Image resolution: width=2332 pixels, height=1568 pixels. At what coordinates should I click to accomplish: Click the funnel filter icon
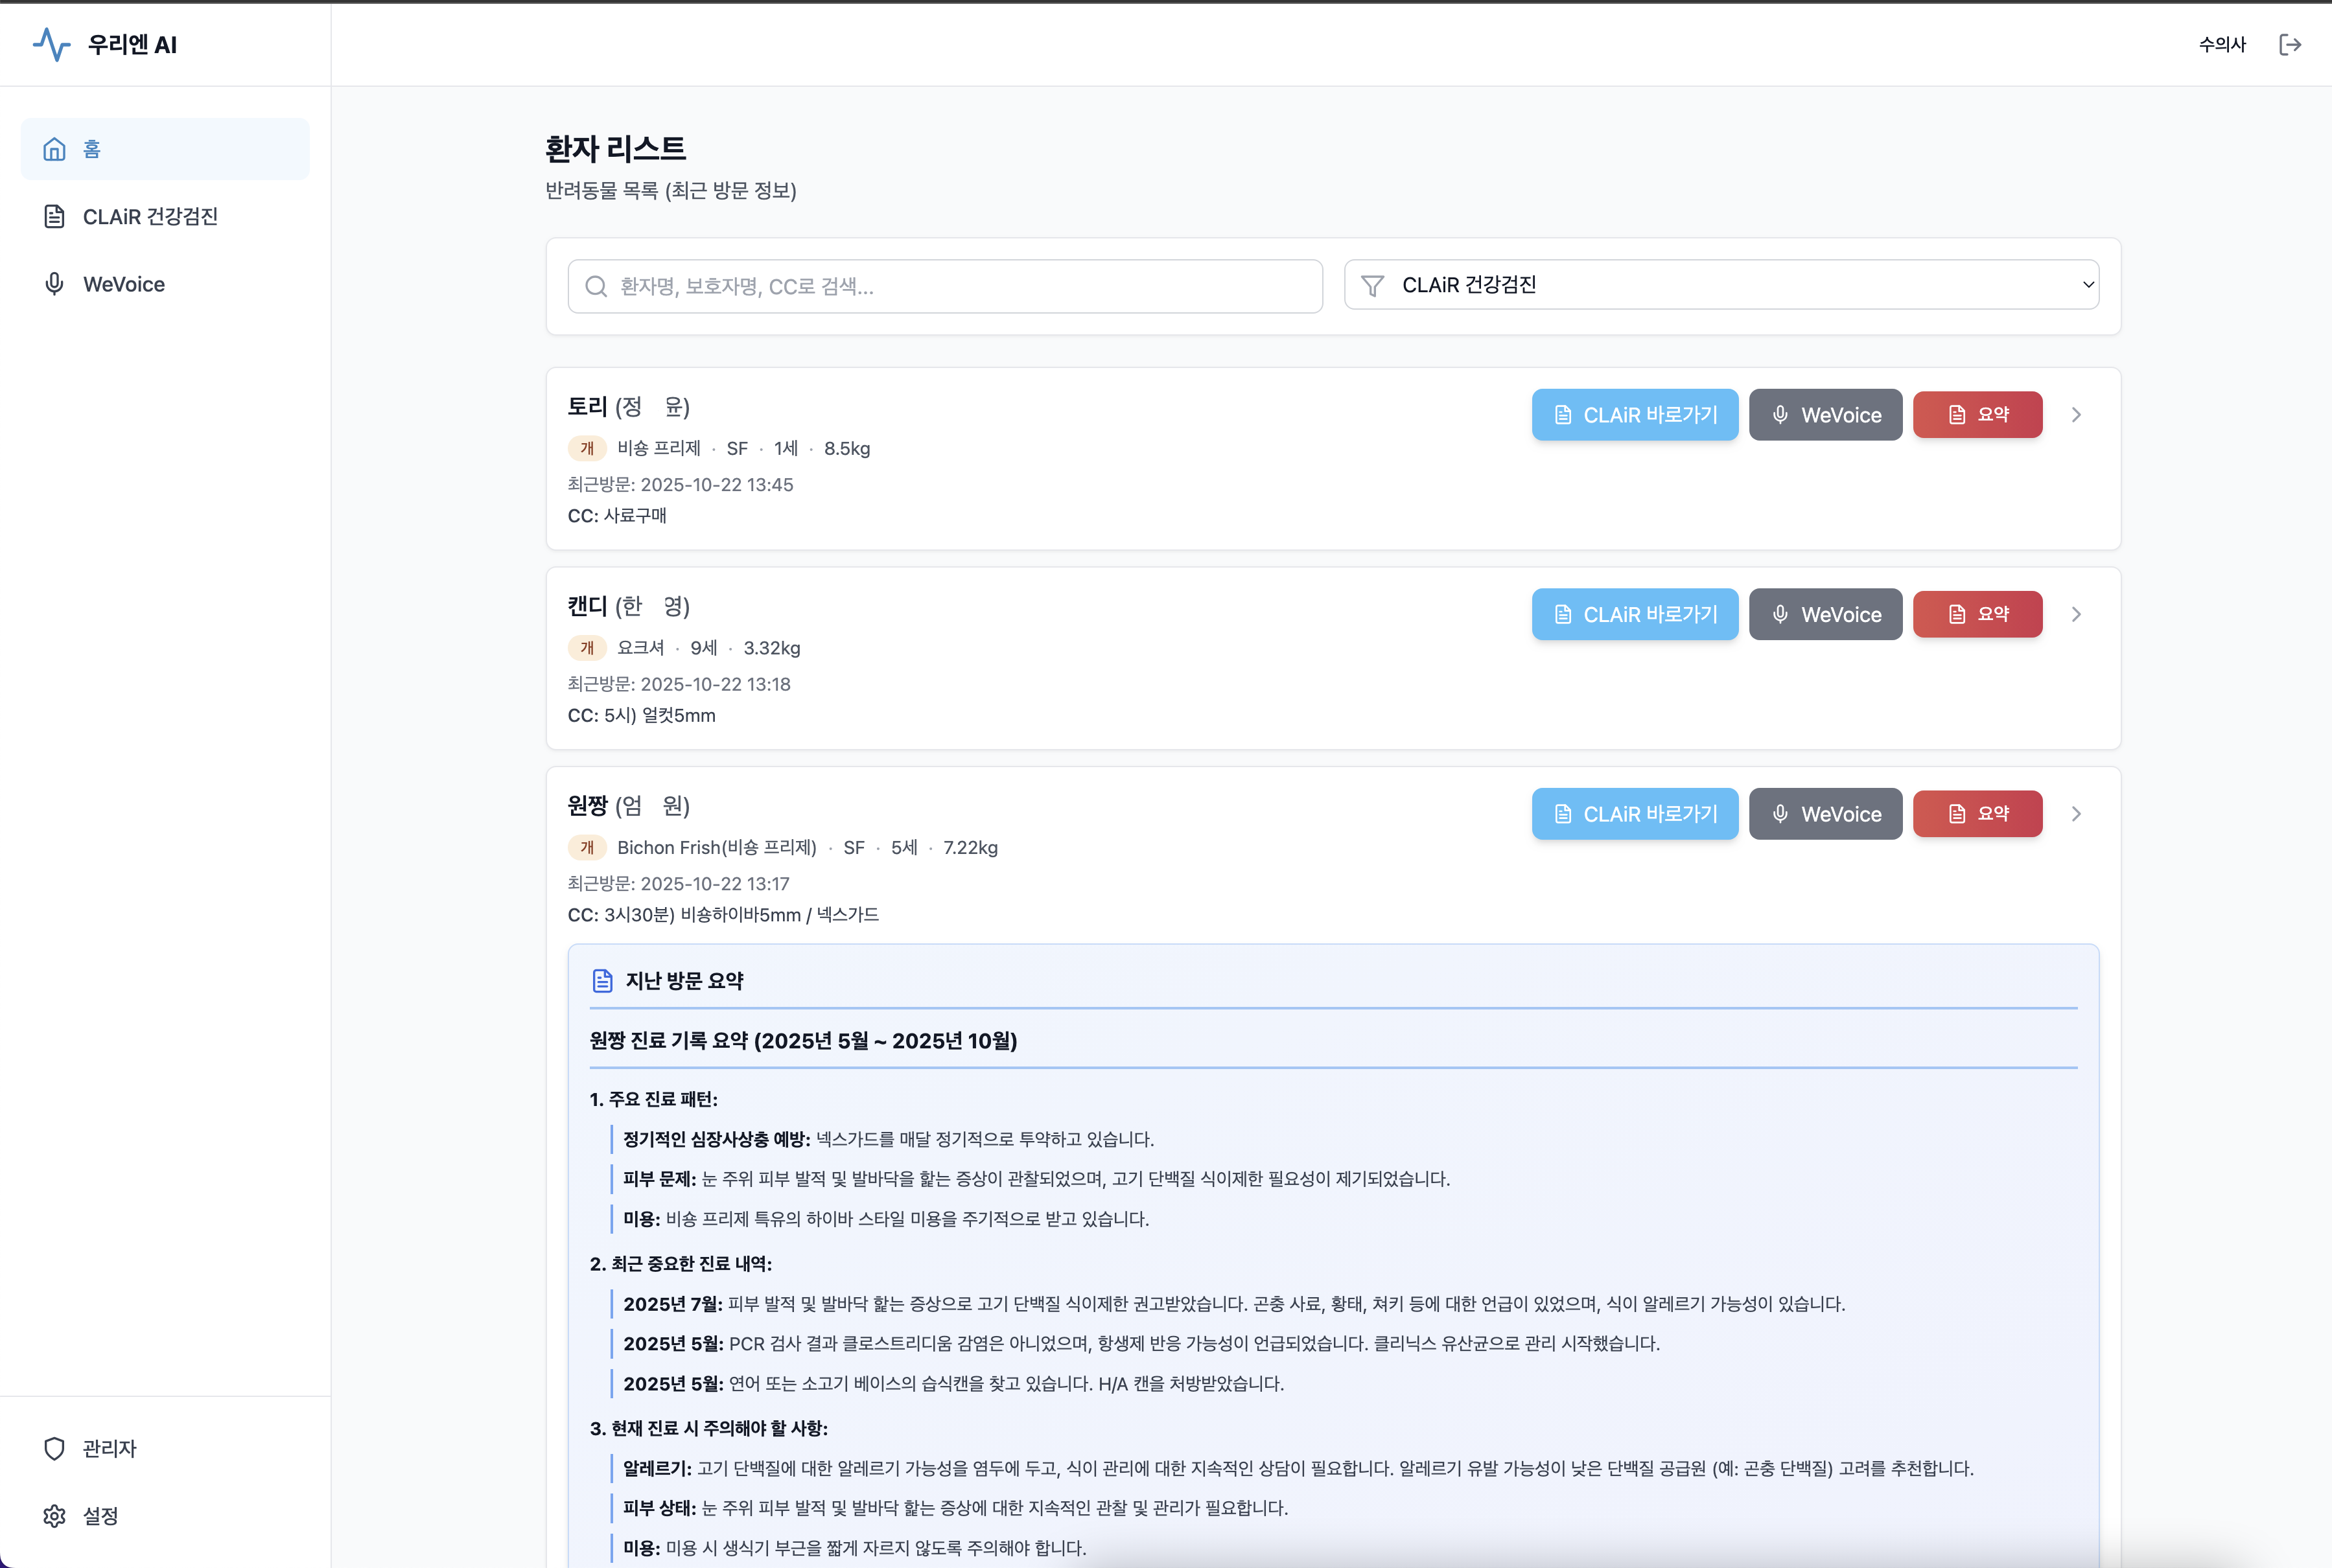(1372, 286)
